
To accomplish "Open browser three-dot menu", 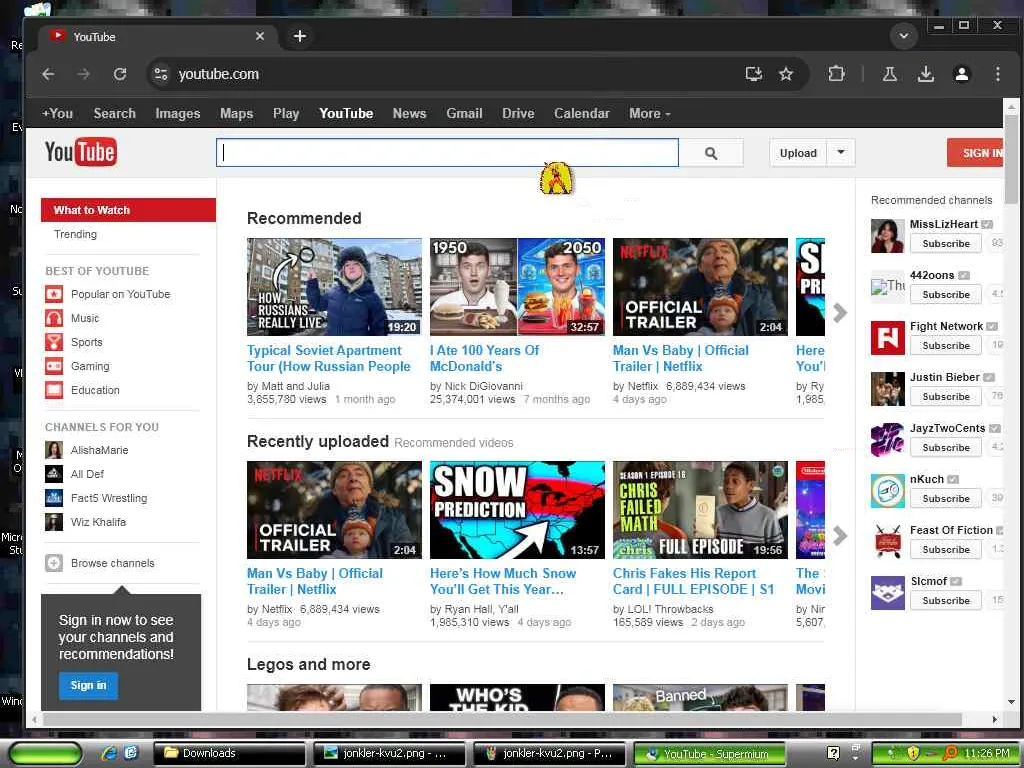I will [x=997, y=74].
